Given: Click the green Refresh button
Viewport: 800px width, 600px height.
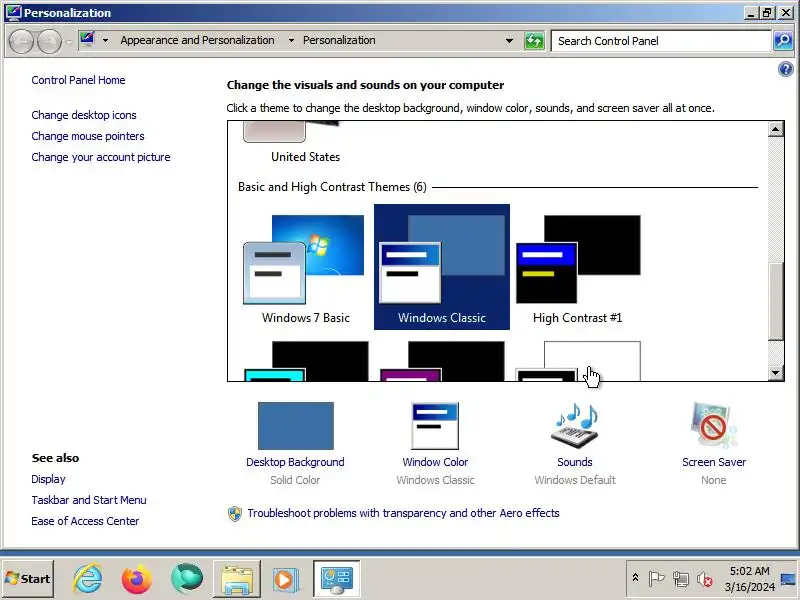Looking at the screenshot, I should tap(534, 41).
